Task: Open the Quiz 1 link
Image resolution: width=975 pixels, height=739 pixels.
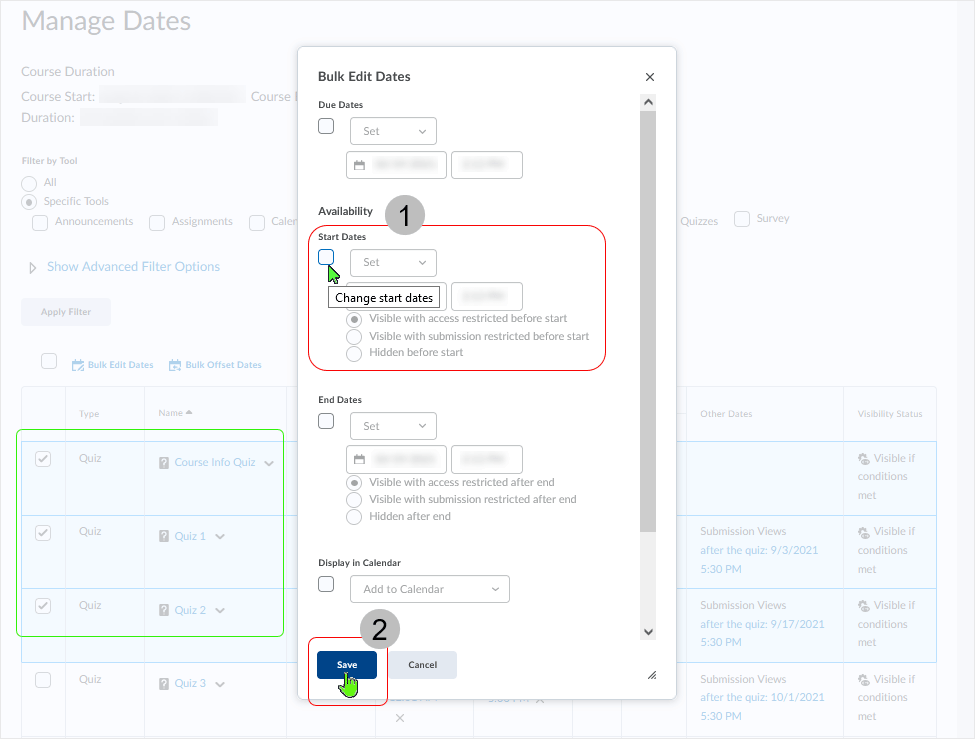Action: 190,536
